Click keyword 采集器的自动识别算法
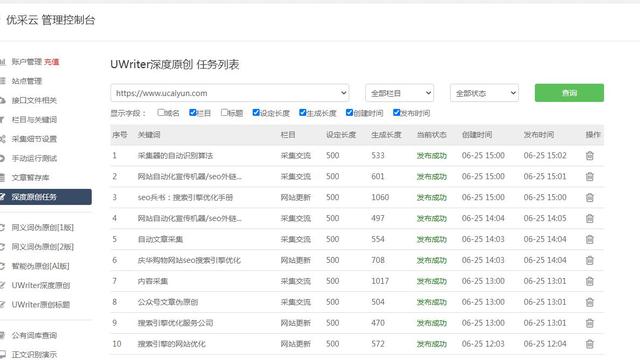This screenshot has height=360, width=640. coord(175,156)
